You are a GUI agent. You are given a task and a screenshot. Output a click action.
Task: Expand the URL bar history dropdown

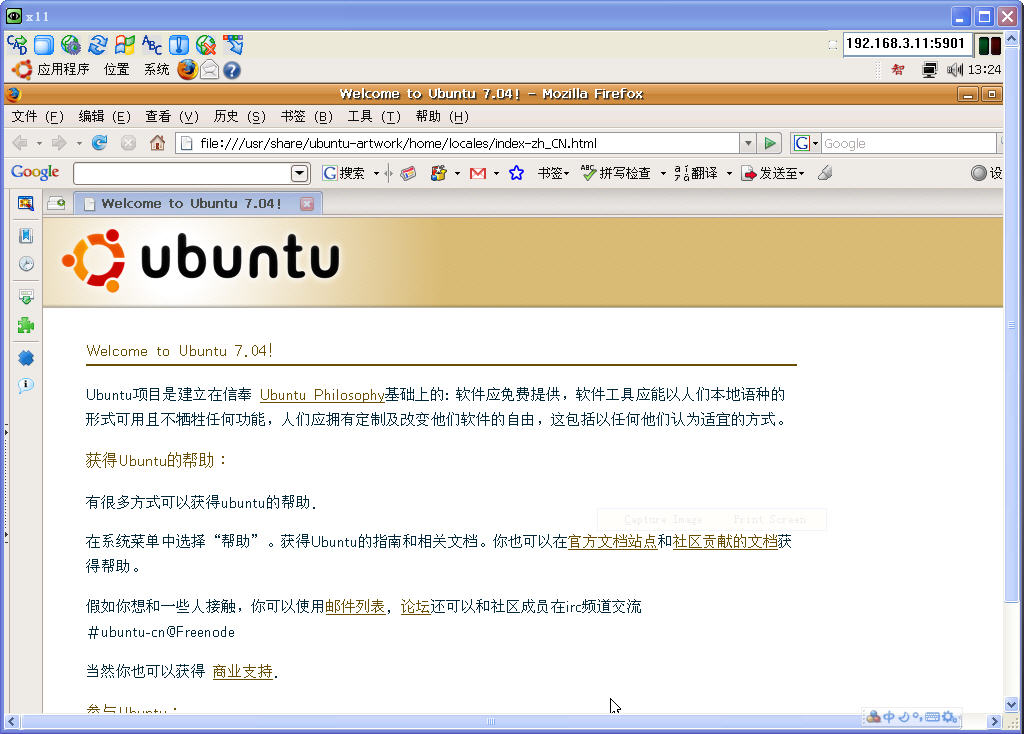point(748,143)
